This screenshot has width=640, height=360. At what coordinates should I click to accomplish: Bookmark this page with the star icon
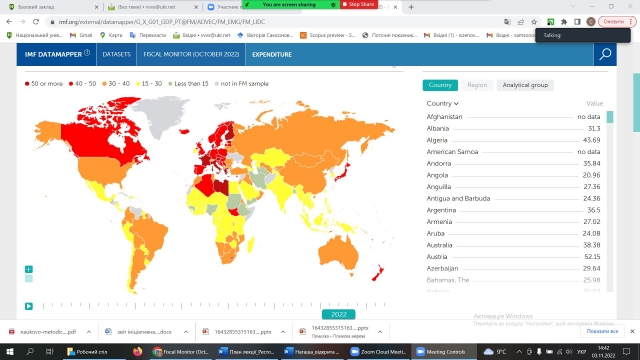pyautogui.click(x=534, y=22)
